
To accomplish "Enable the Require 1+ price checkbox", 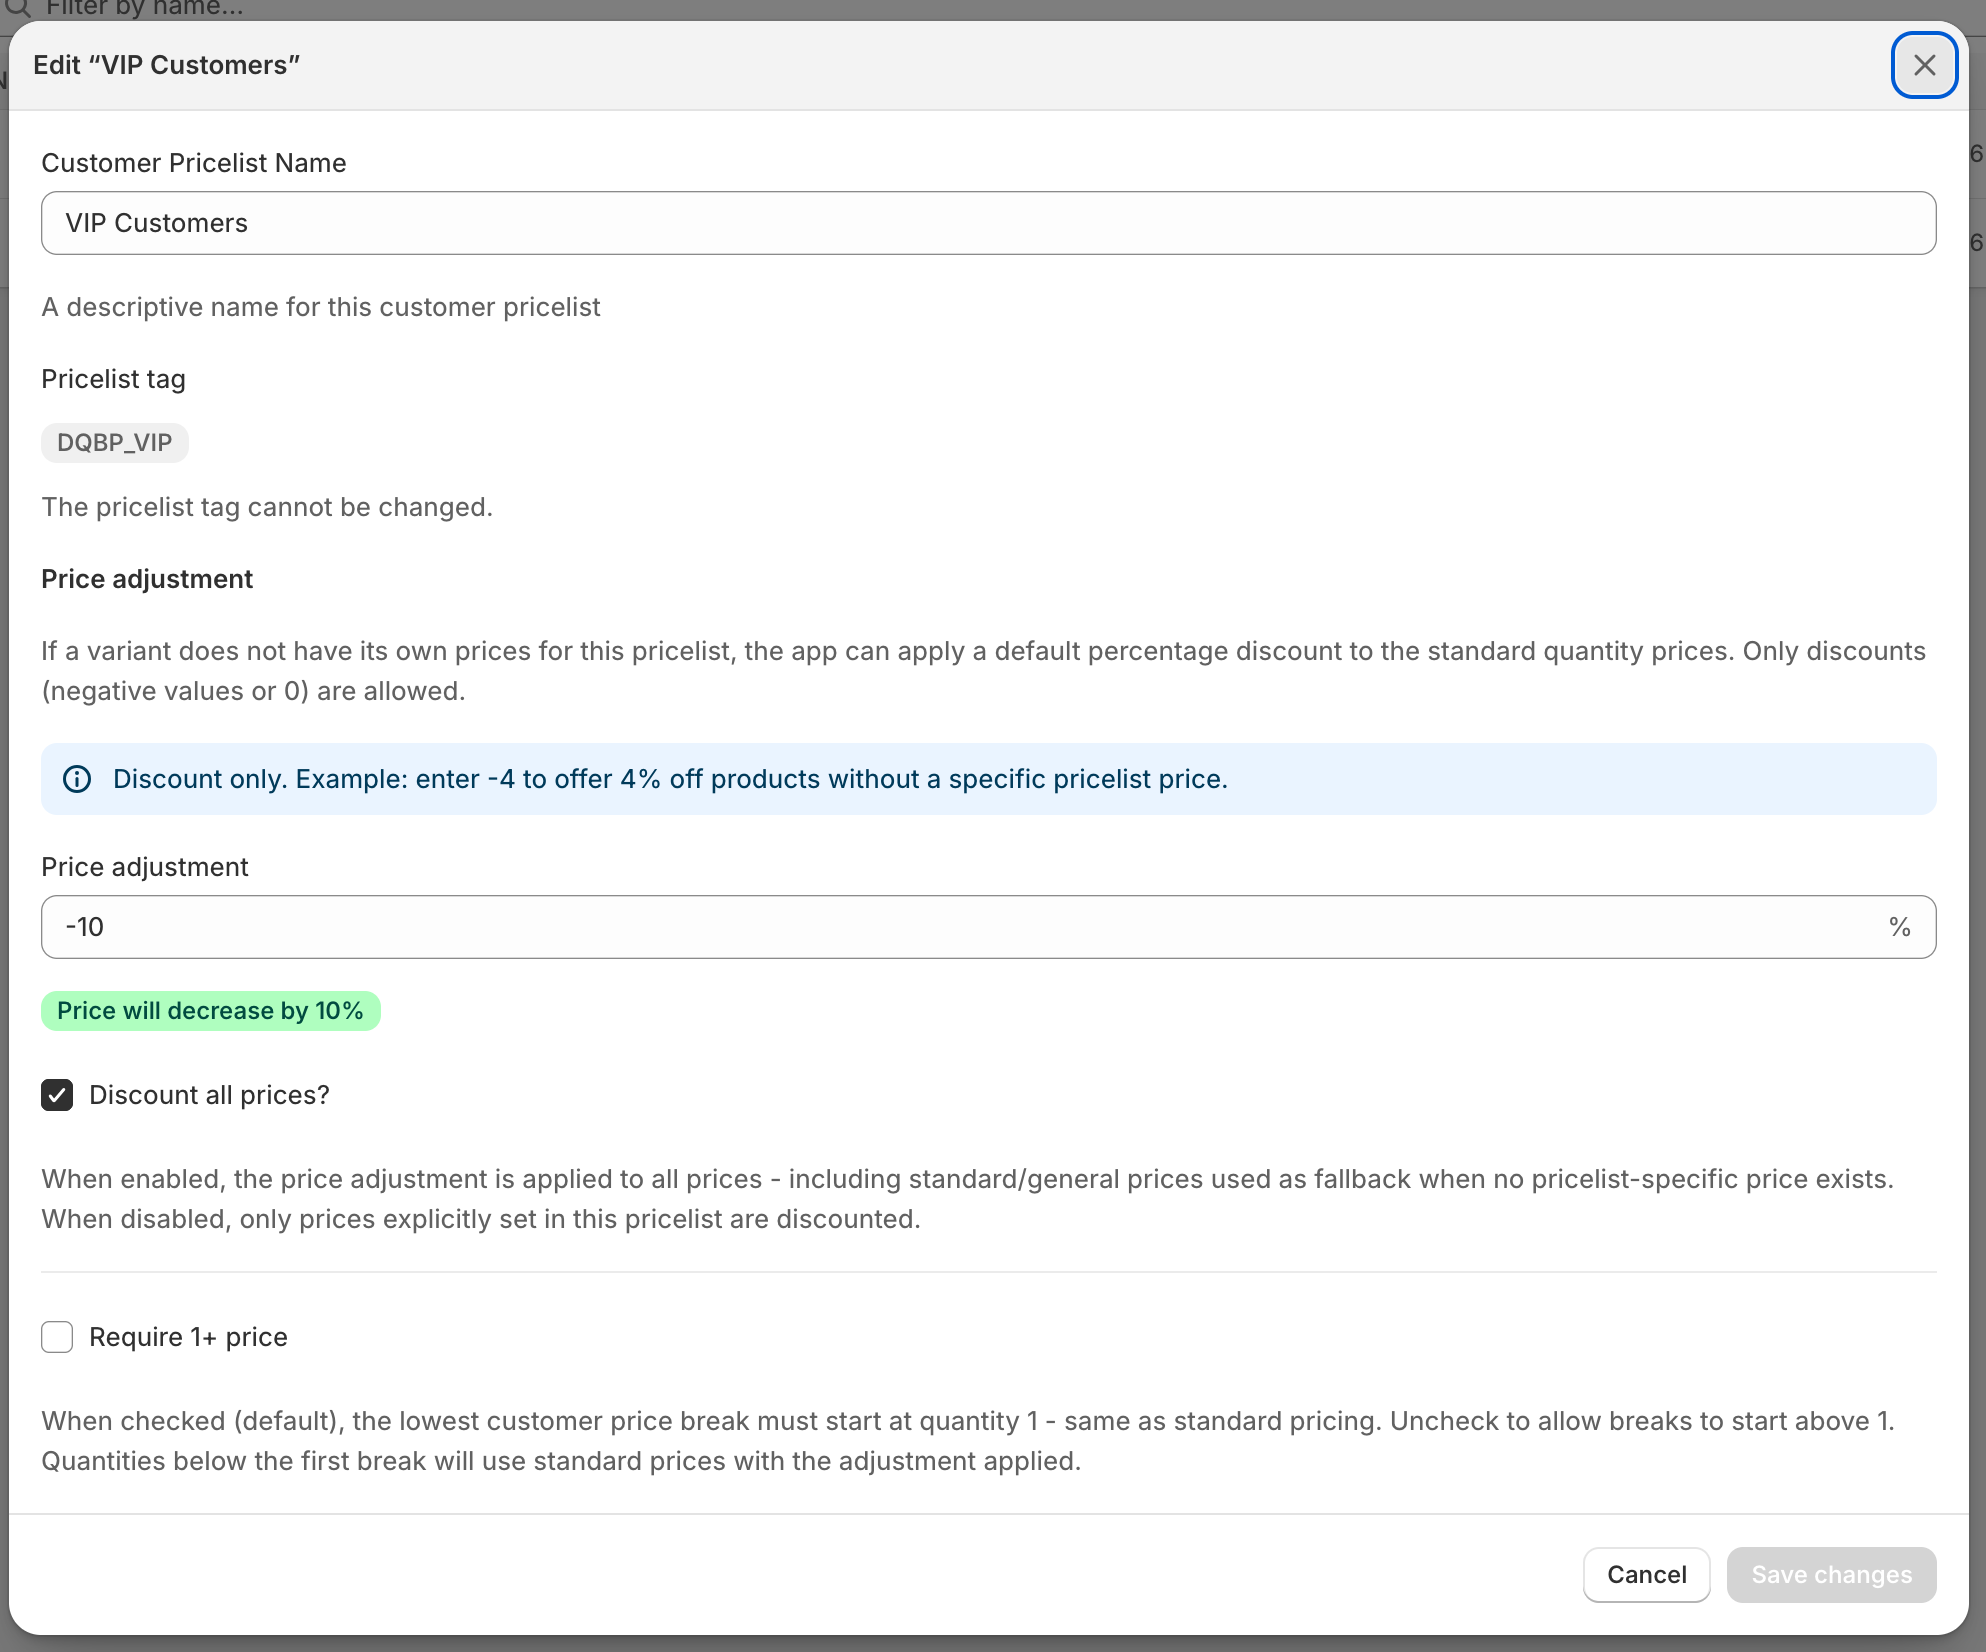I will tap(57, 1337).
